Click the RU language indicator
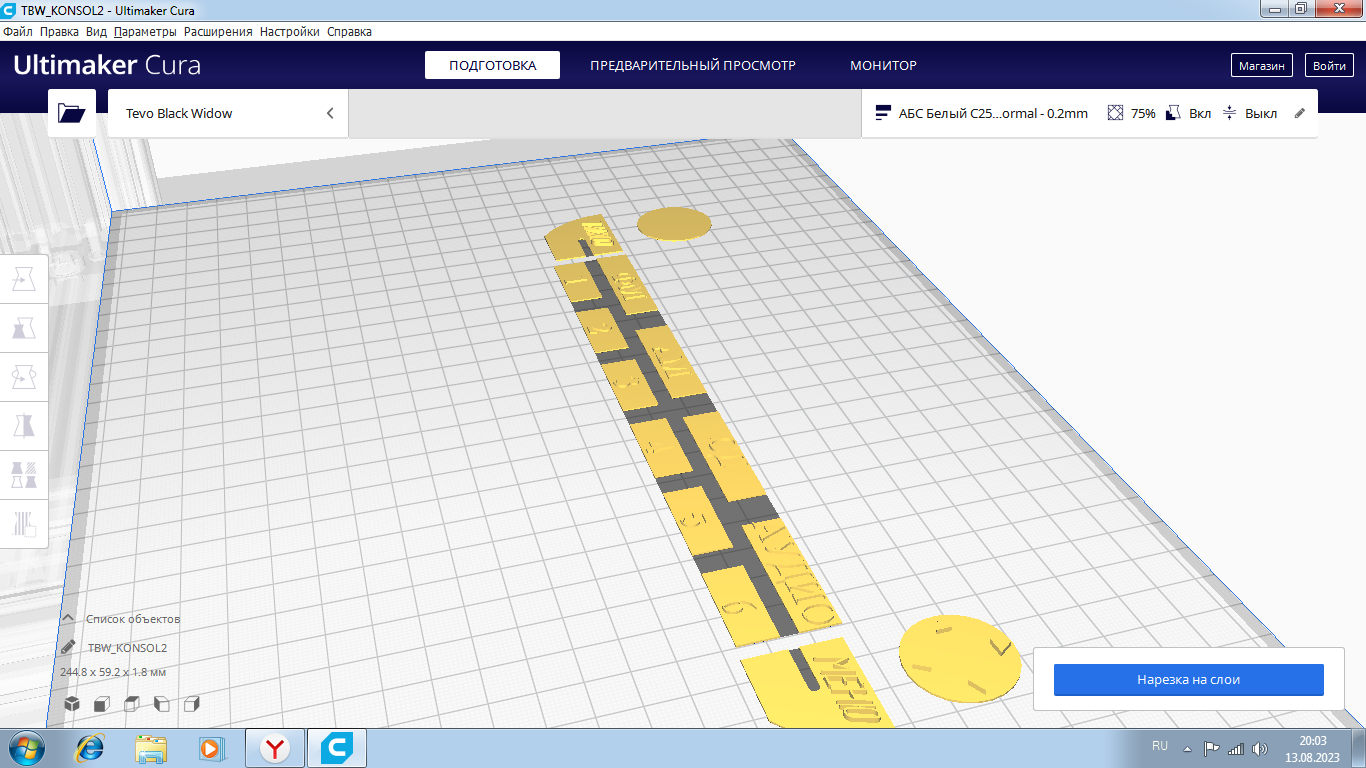This screenshot has width=1366, height=768. [1160, 746]
